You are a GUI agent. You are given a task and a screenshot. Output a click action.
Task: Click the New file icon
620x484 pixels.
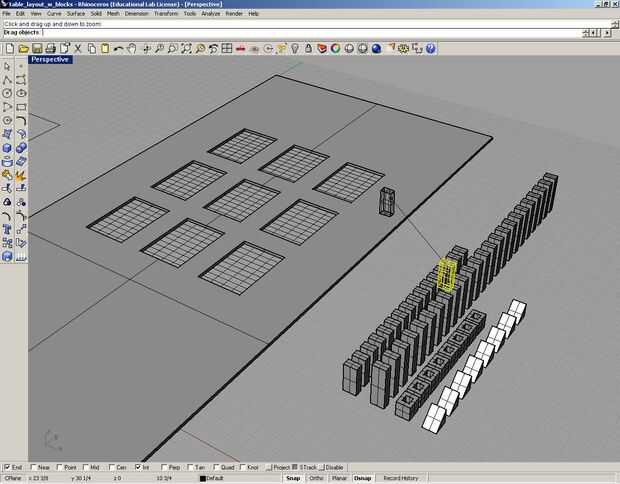(10, 49)
